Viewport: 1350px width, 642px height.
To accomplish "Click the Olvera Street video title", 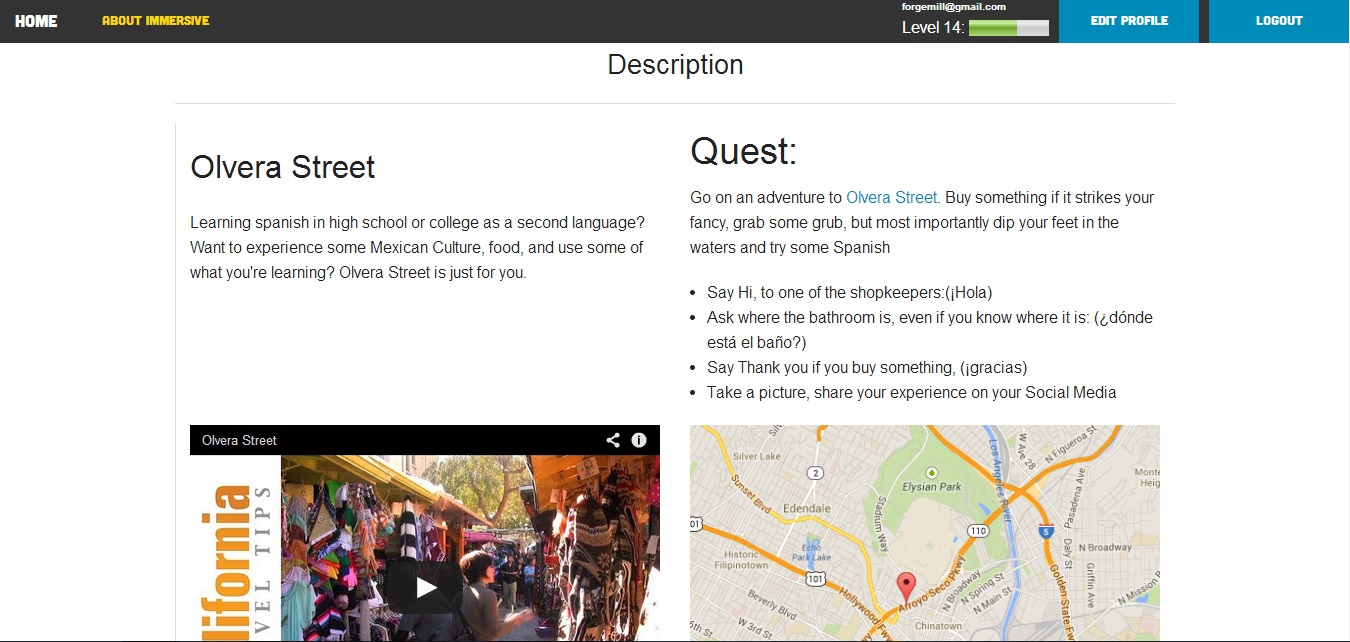I will click(239, 440).
